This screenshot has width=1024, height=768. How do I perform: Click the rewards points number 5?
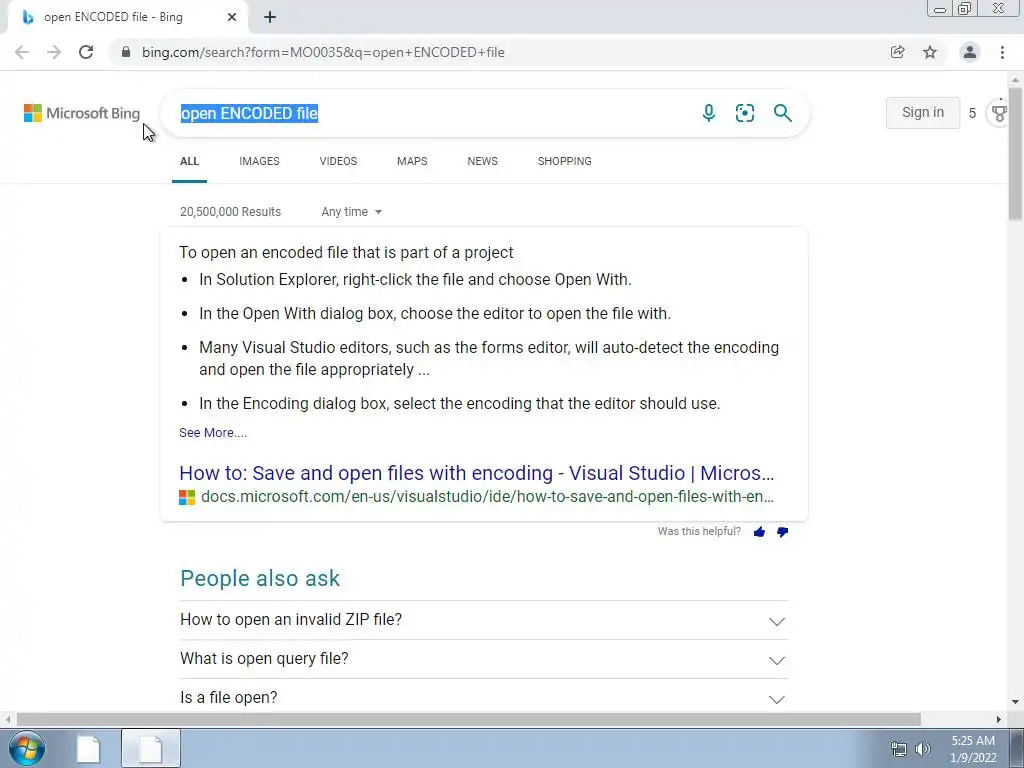tap(972, 114)
